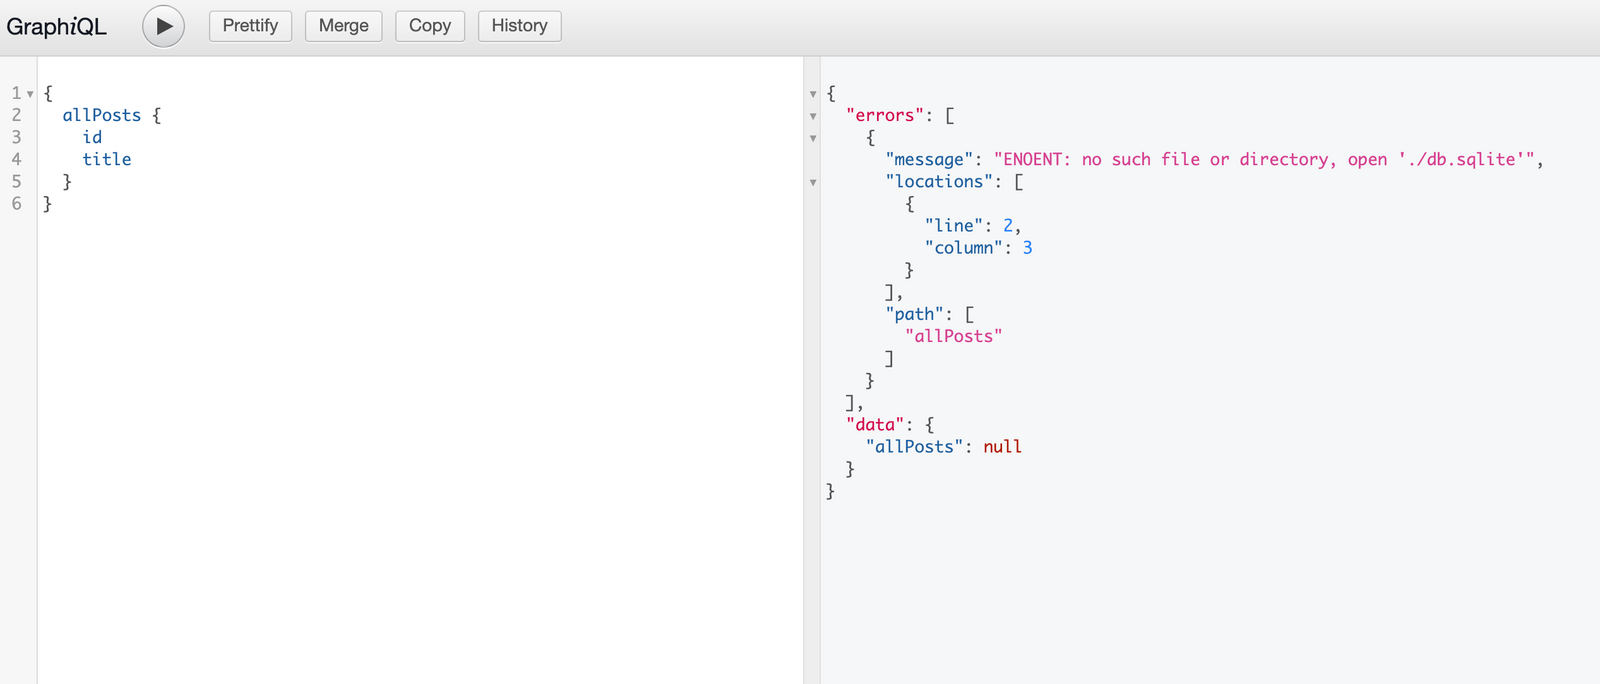
Task: Click the title field in query editor
Action: pos(107,159)
